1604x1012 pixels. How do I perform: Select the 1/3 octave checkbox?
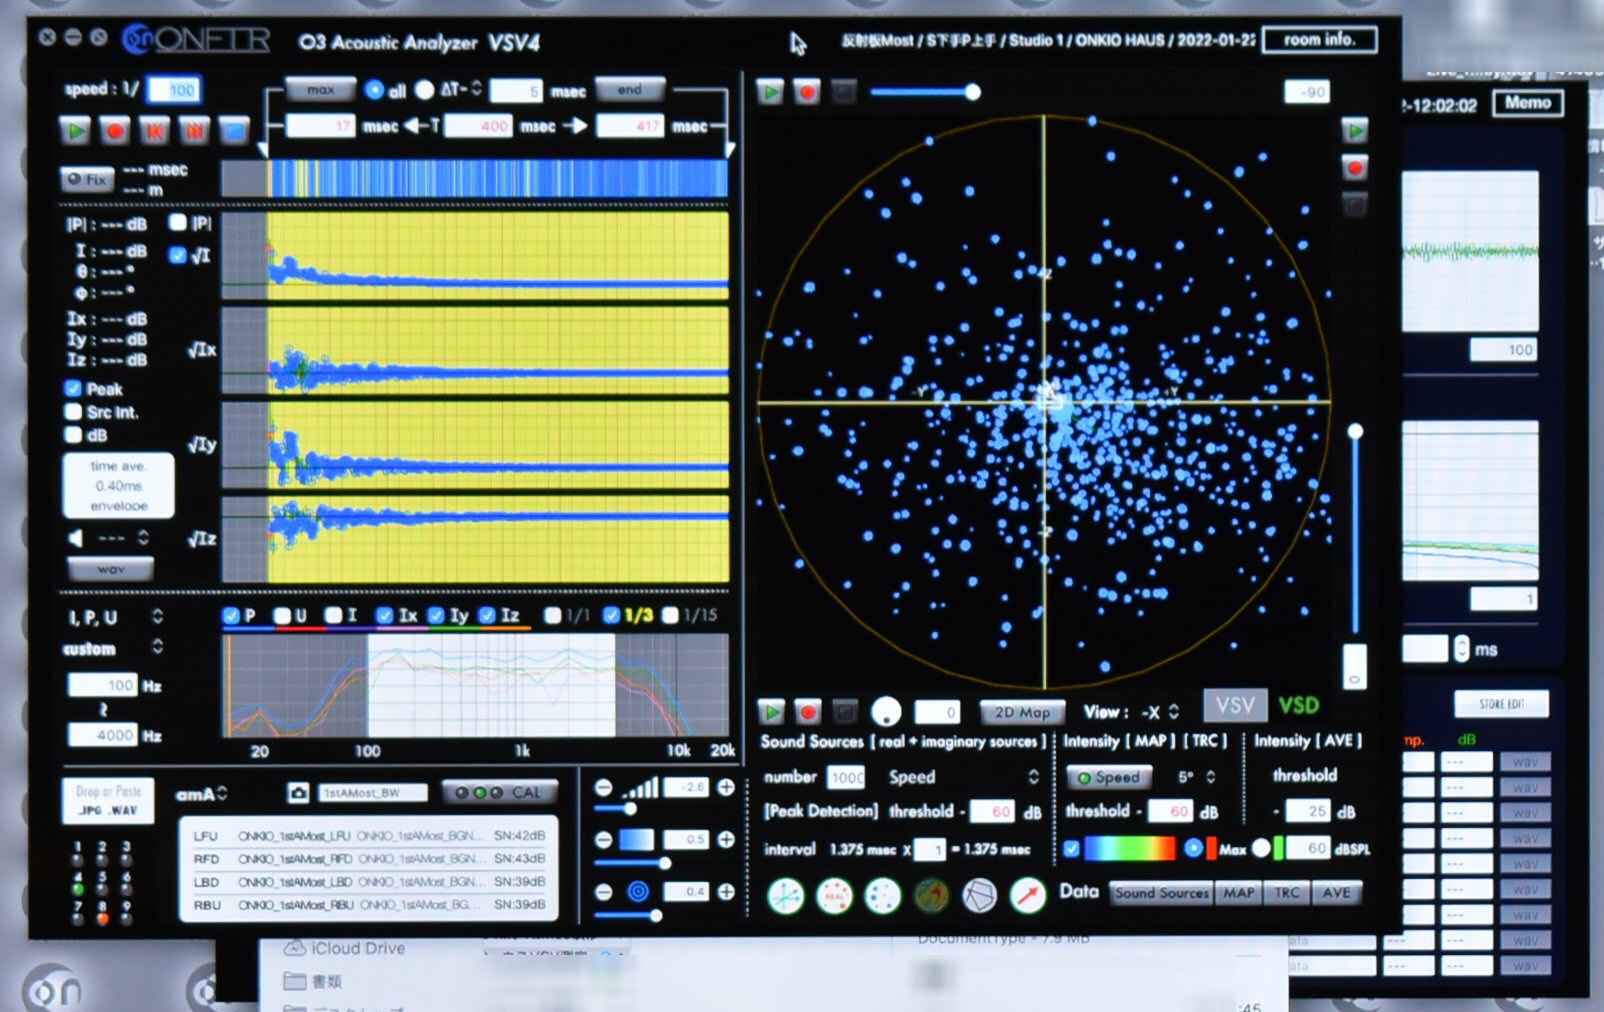tap(611, 615)
